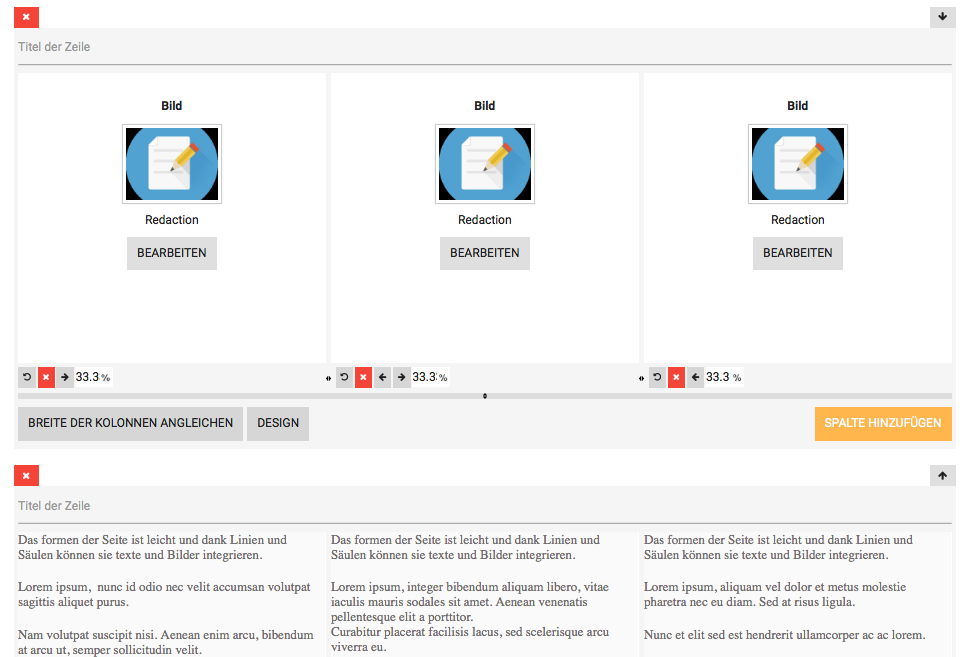The image size is (969, 657).
Task: Click the first row's Titel der Zeile field
Action: click(484, 47)
